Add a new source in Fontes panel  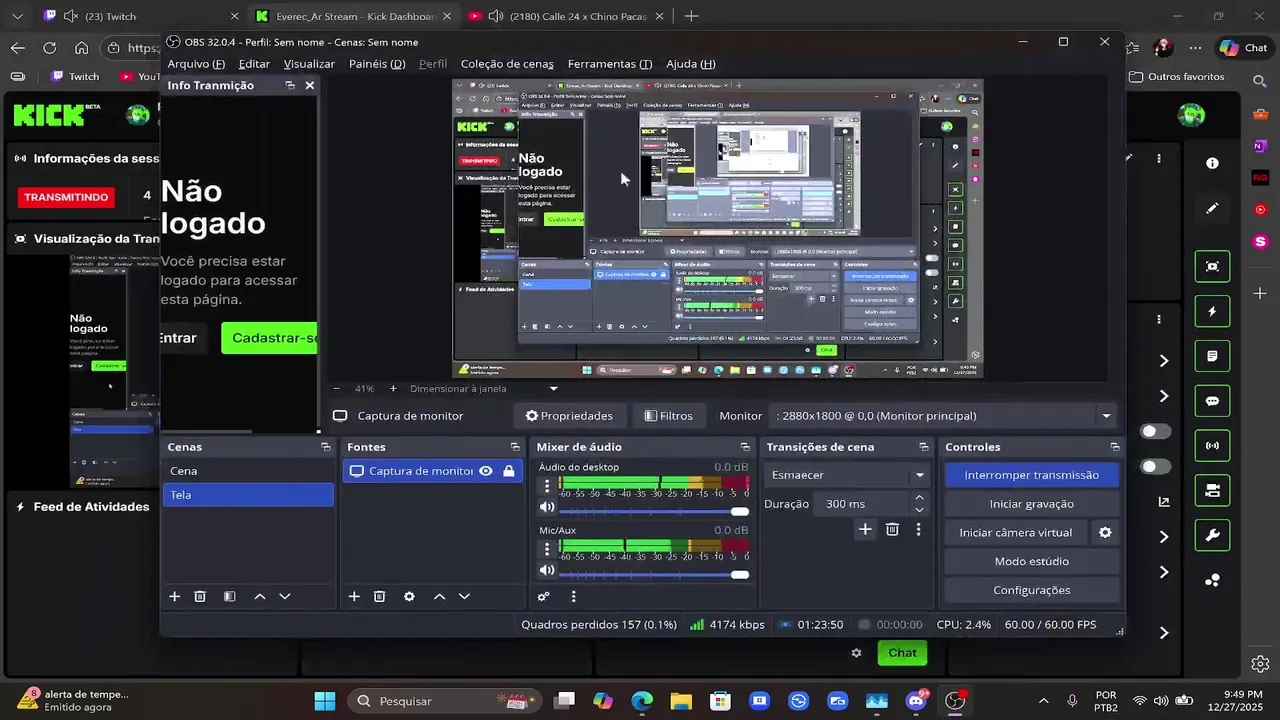click(x=354, y=596)
